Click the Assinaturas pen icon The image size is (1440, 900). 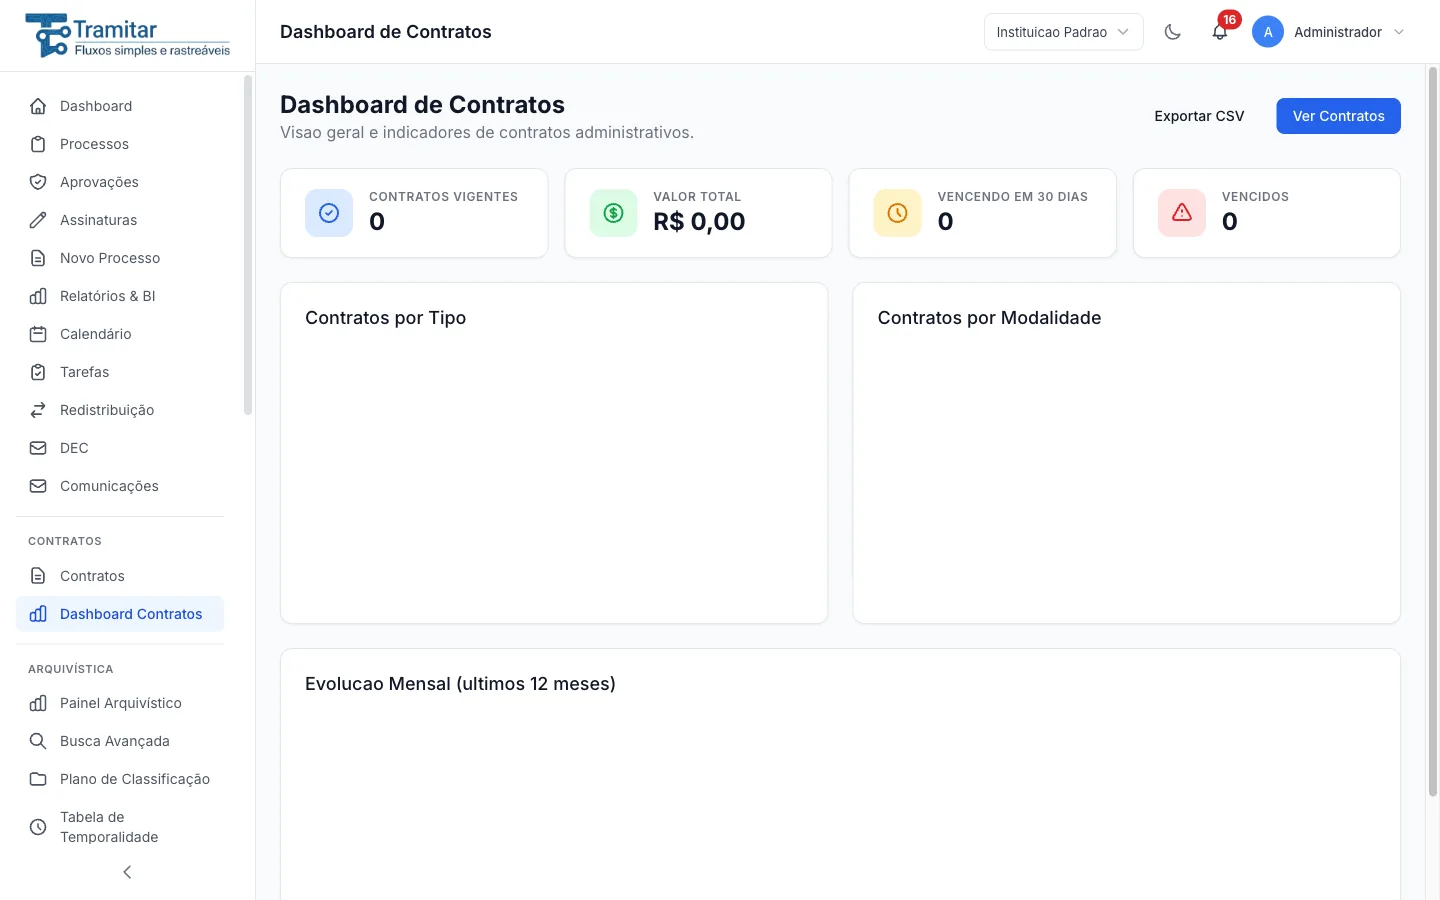click(x=38, y=220)
